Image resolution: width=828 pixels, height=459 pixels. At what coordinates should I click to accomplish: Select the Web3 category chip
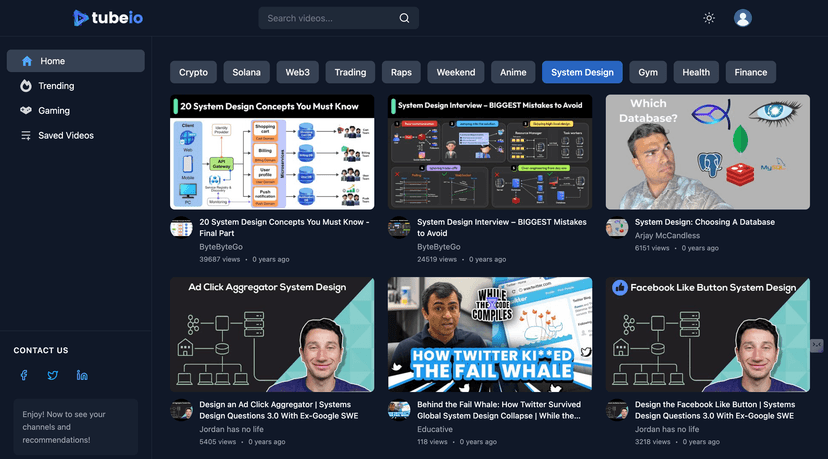tap(297, 72)
